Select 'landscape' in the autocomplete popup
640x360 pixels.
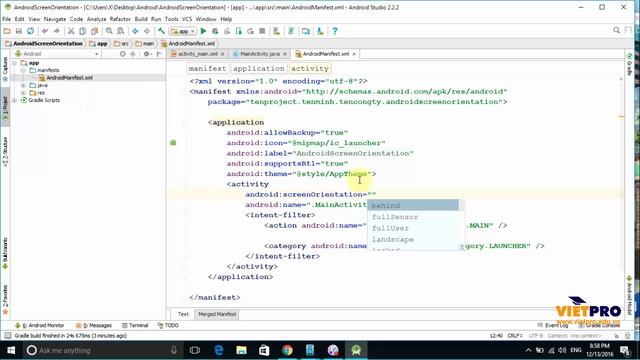pos(413,239)
